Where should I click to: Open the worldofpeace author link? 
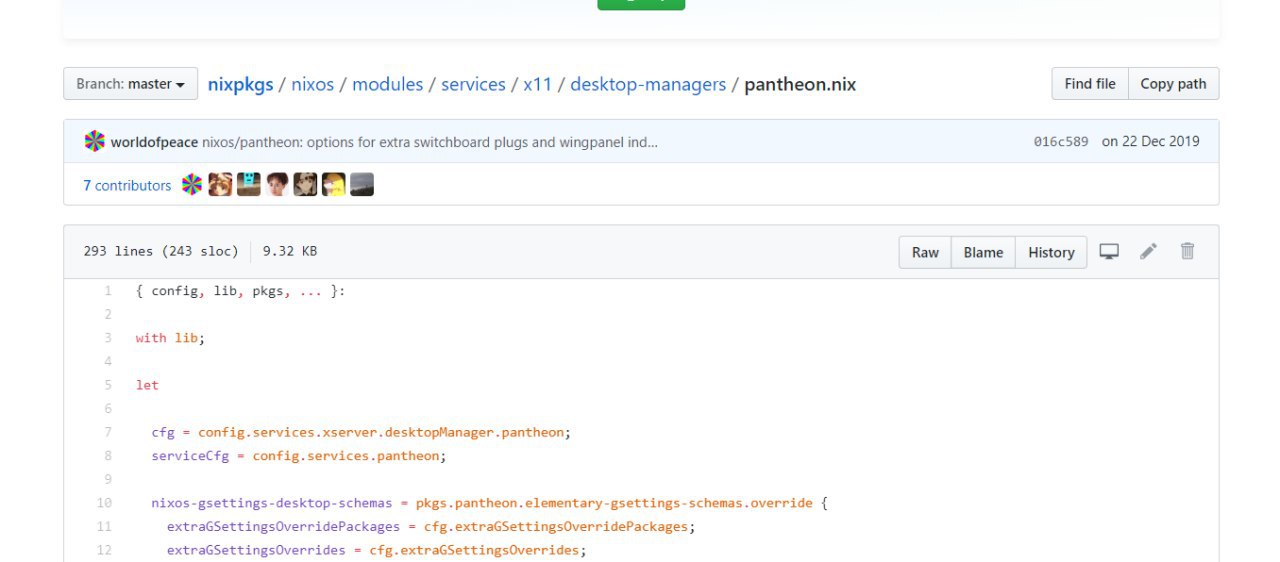coord(154,142)
